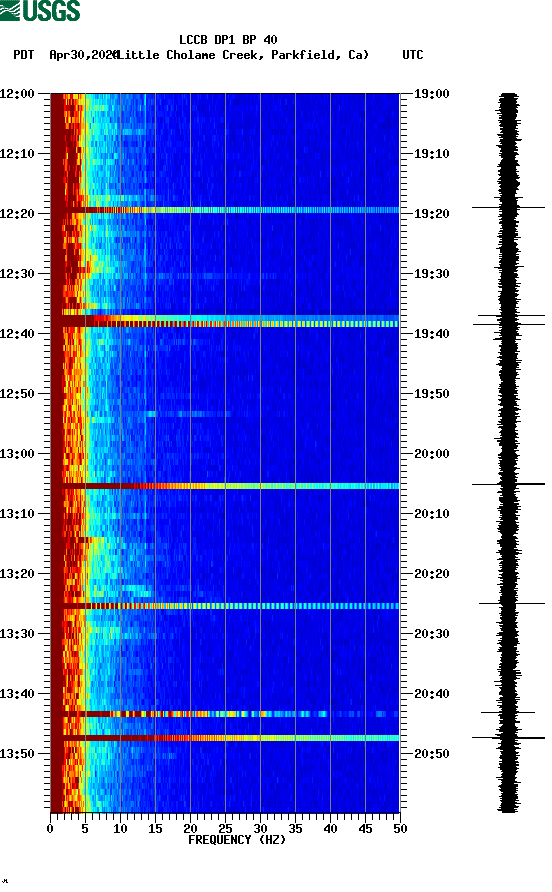
Task: Click the 20:30 UTC time label
Action: [x=431, y=634]
